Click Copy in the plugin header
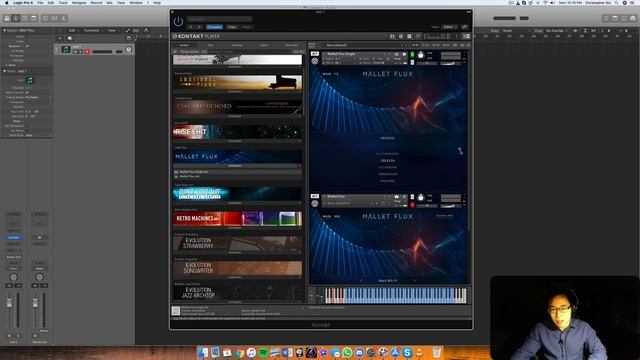Screen dimensions: 640x360 click(232, 27)
